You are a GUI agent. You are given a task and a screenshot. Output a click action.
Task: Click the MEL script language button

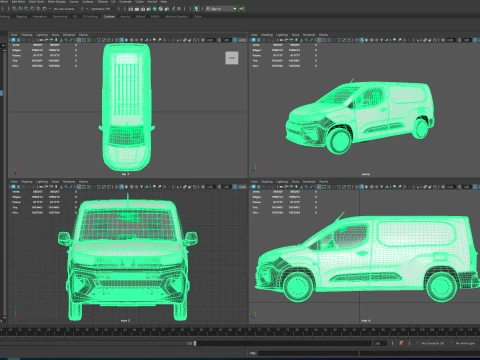pos(253,353)
